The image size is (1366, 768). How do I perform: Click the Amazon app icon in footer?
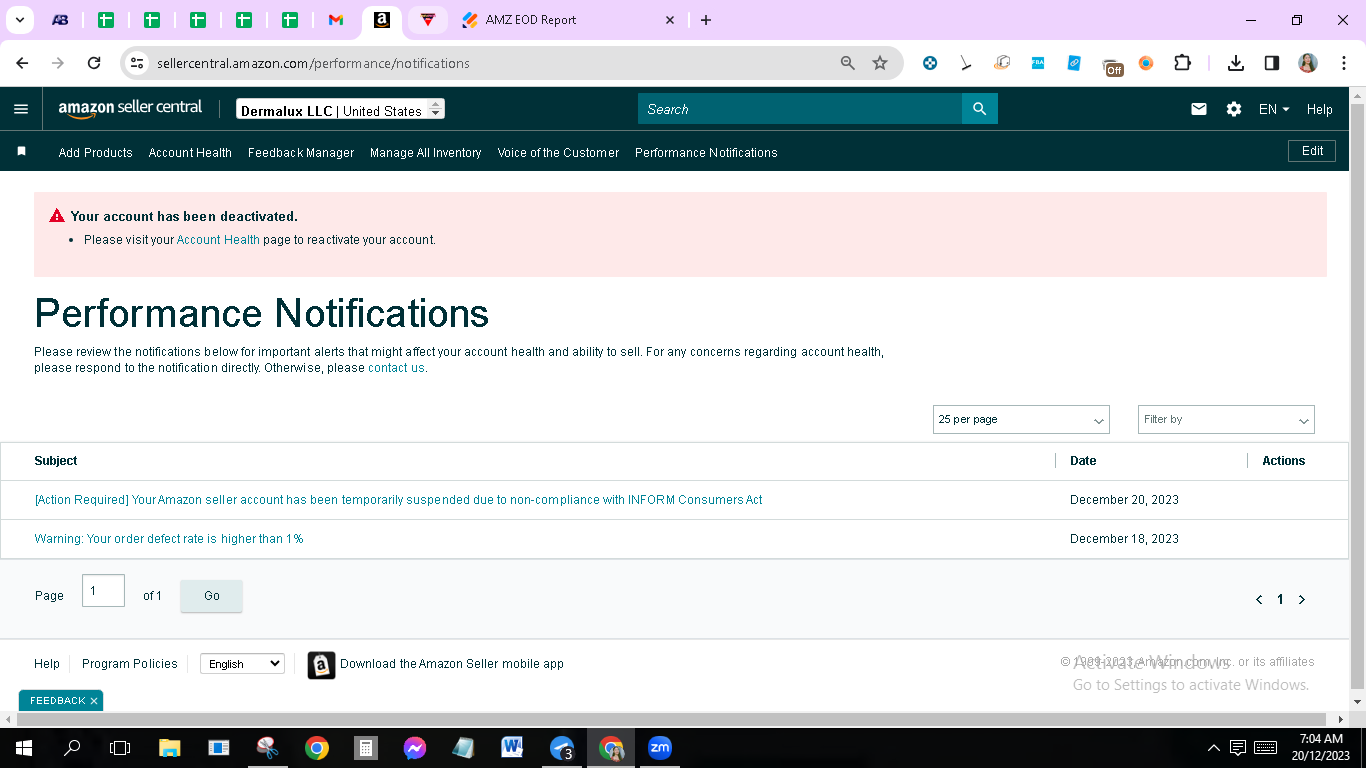pyautogui.click(x=321, y=665)
